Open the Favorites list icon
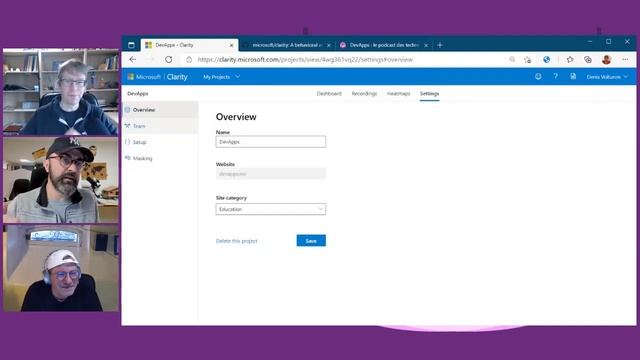This screenshot has height=360, width=640. (570, 60)
